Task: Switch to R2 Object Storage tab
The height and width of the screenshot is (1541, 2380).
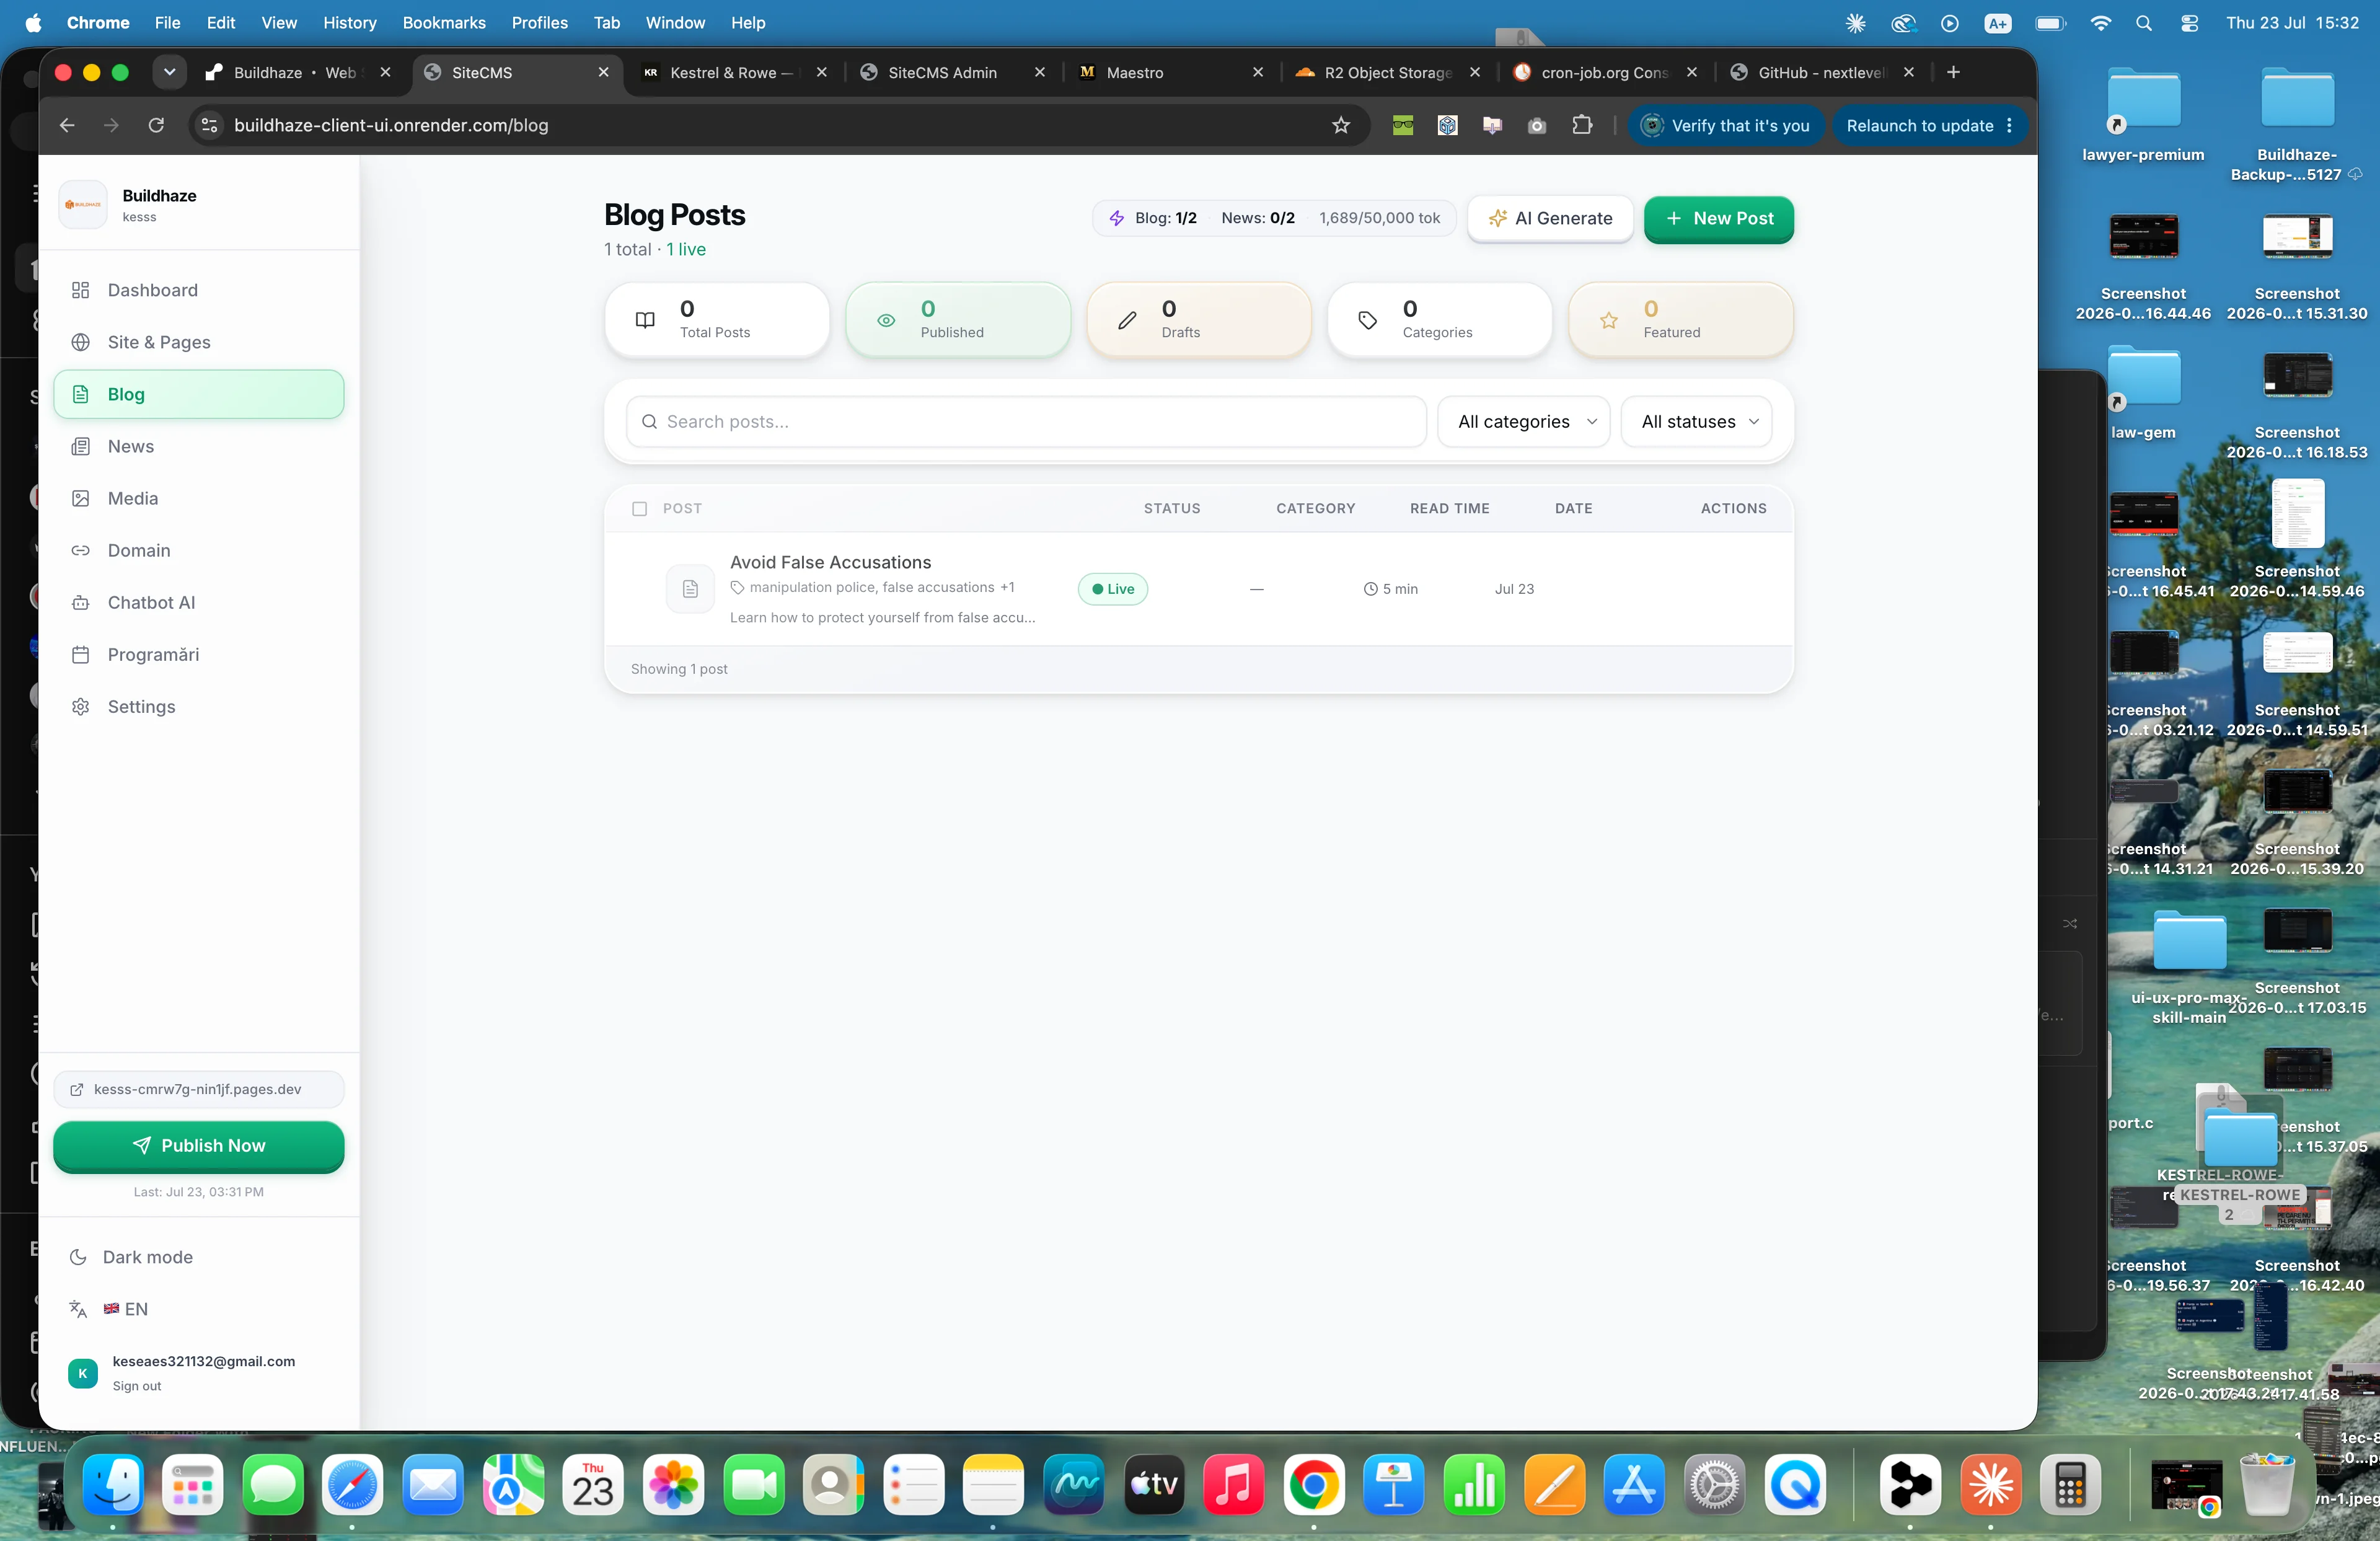Action: click(x=1387, y=72)
